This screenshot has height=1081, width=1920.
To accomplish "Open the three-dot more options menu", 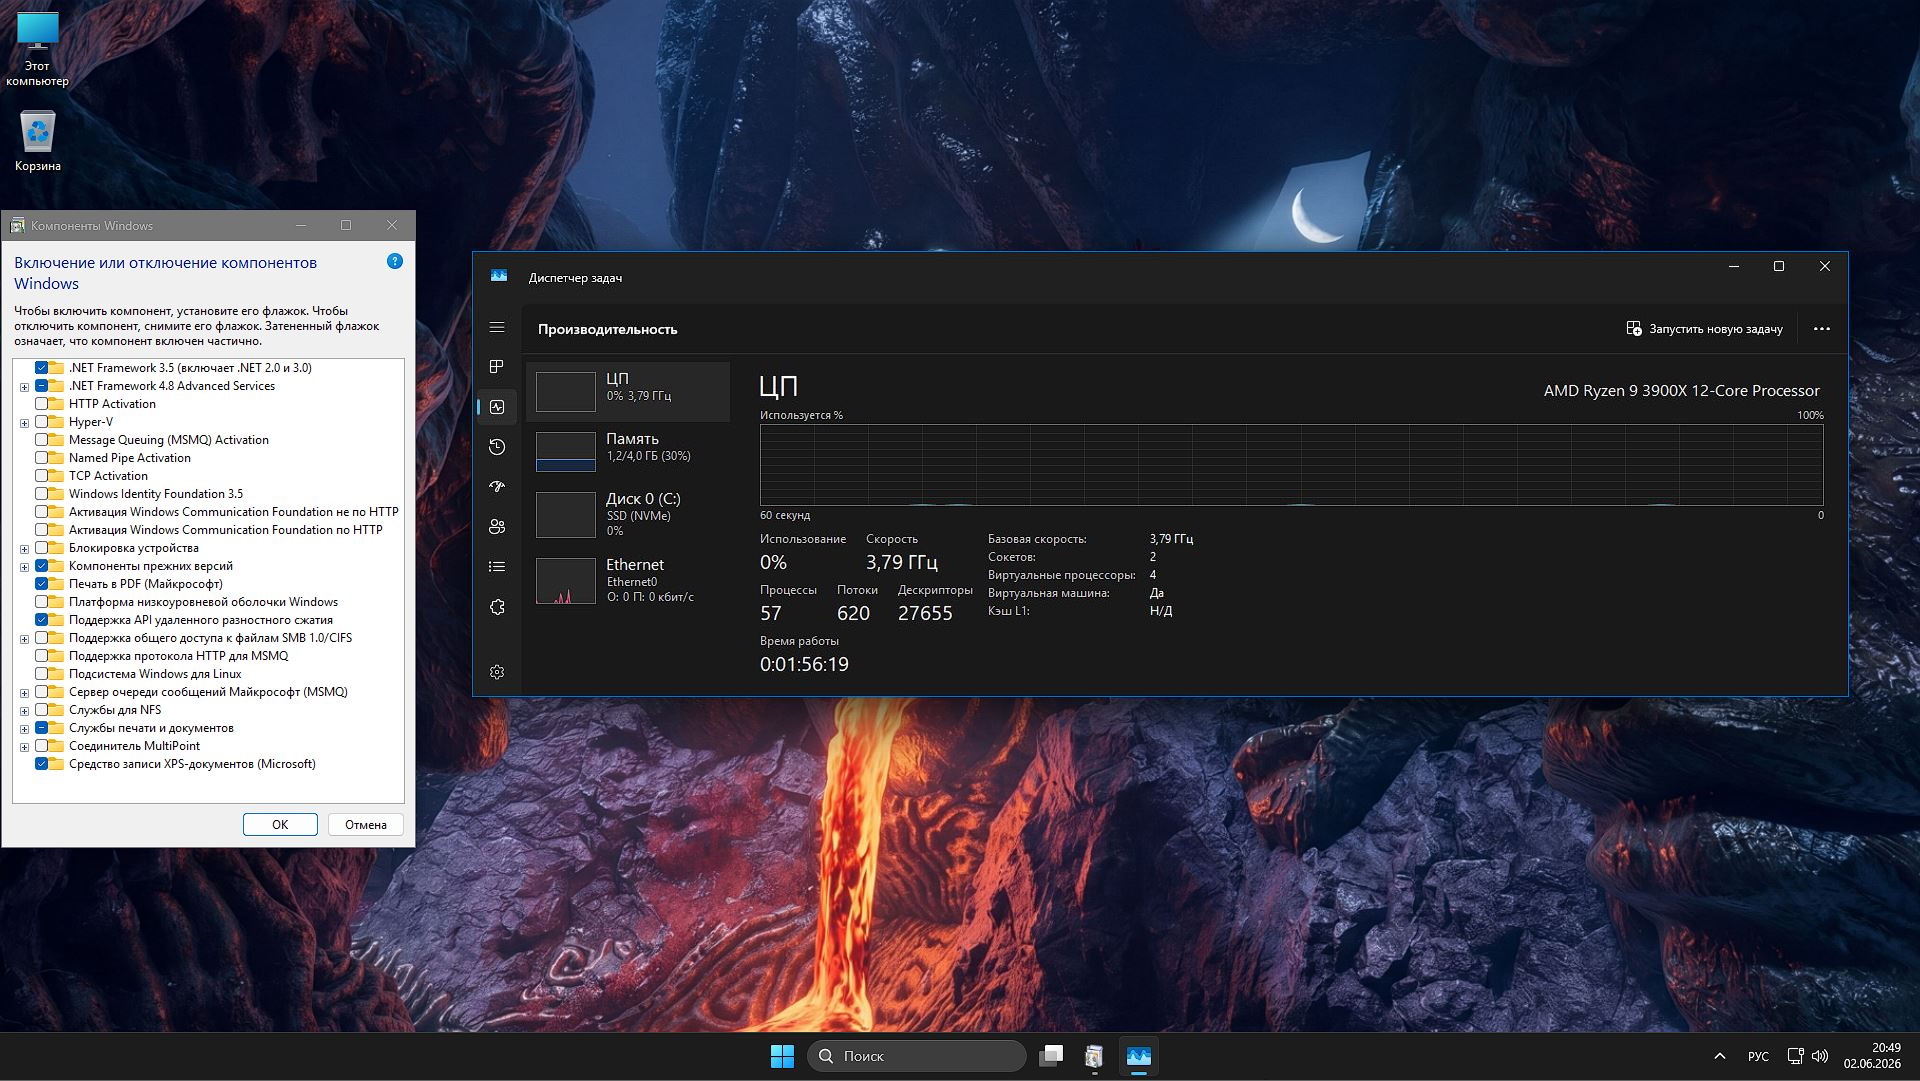I will 1821,329.
